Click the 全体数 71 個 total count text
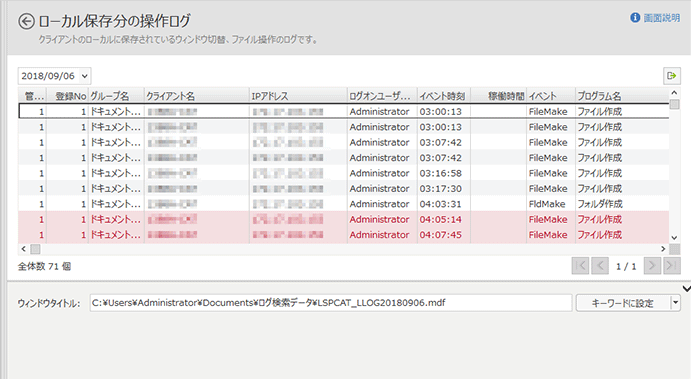 44,266
